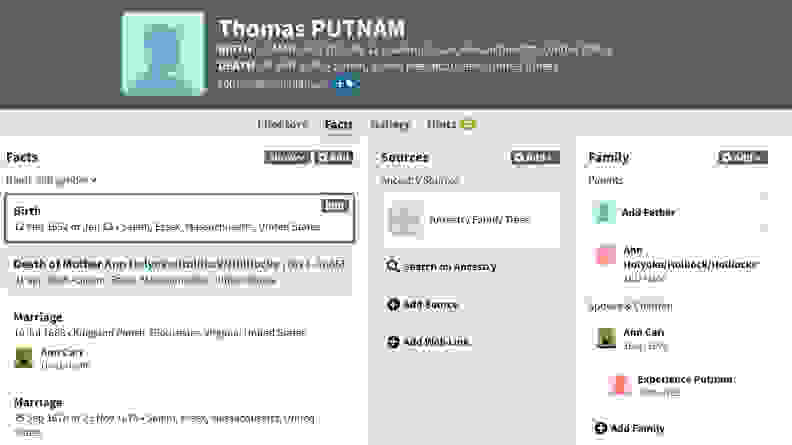The height and width of the screenshot is (445, 792).
Task: Open spouse Ann Carr's profile
Action: [x=644, y=332]
